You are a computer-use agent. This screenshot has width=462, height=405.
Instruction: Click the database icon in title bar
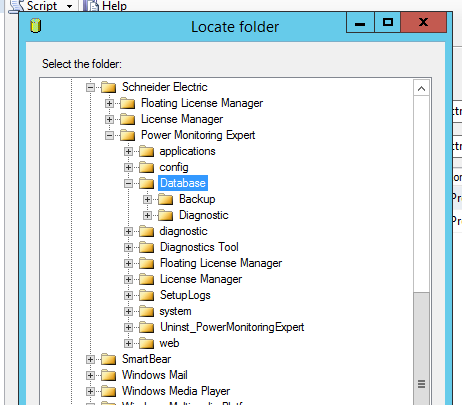(x=36, y=26)
